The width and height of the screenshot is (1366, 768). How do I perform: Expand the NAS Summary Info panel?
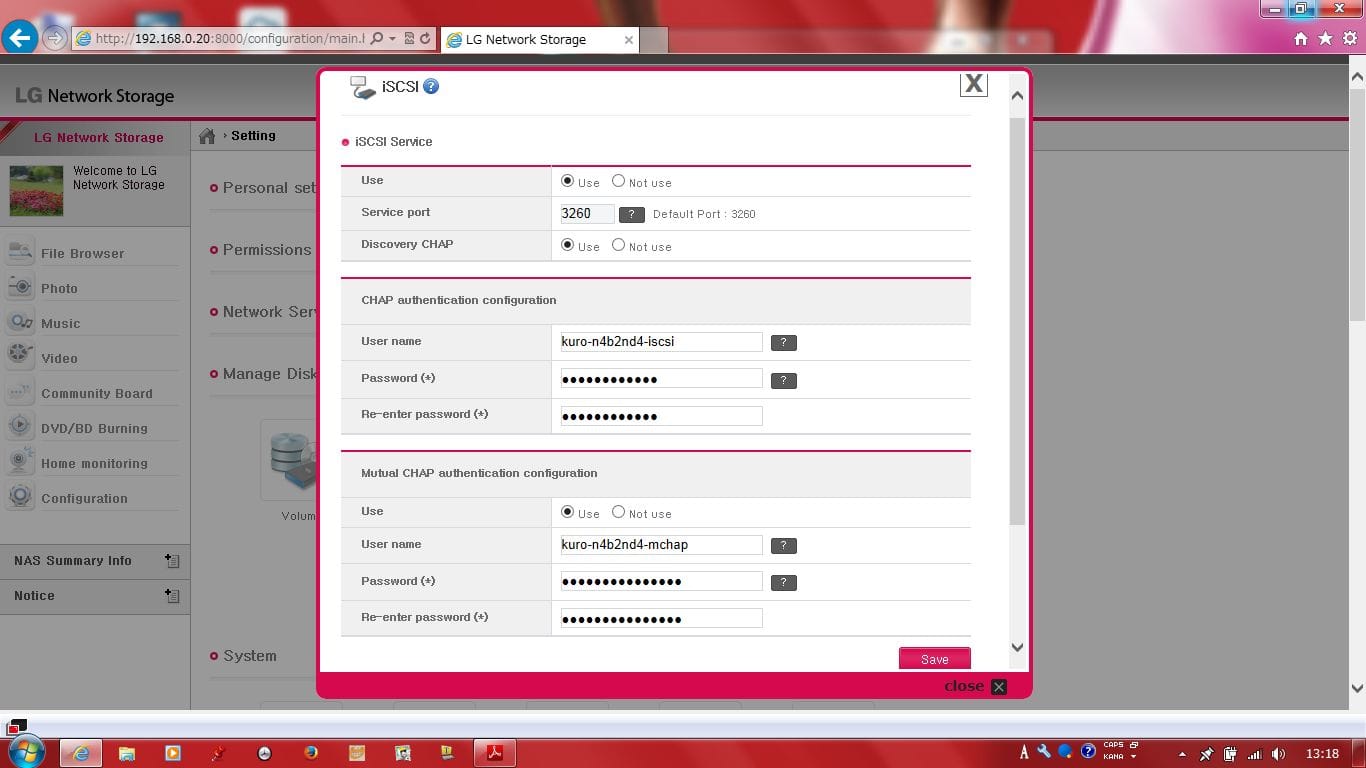pyautogui.click(x=172, y=561)
